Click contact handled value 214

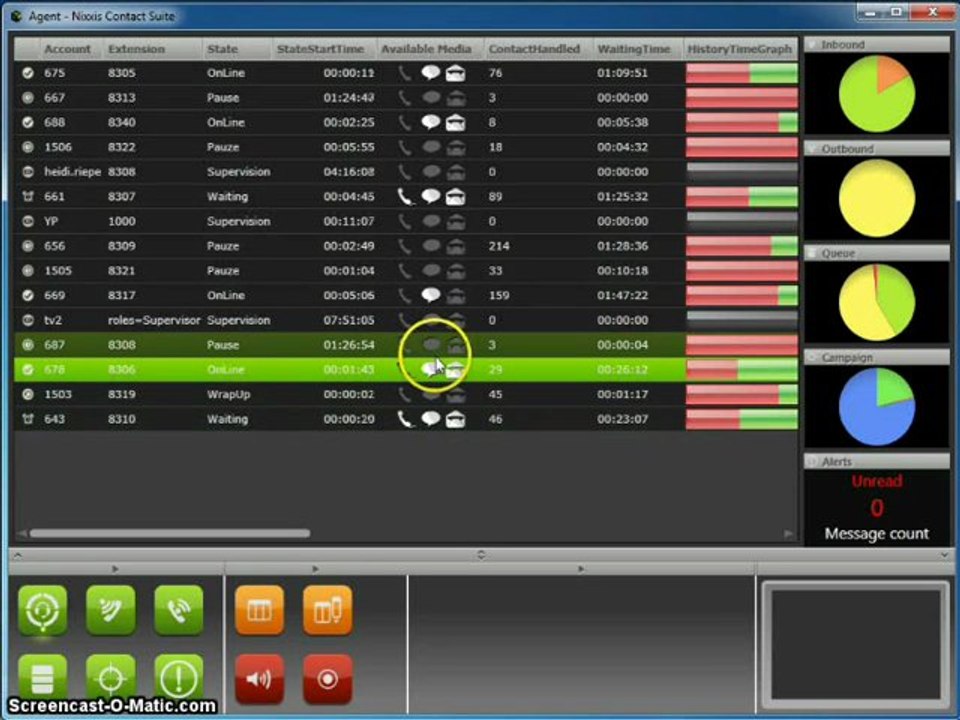coord(499,246)
